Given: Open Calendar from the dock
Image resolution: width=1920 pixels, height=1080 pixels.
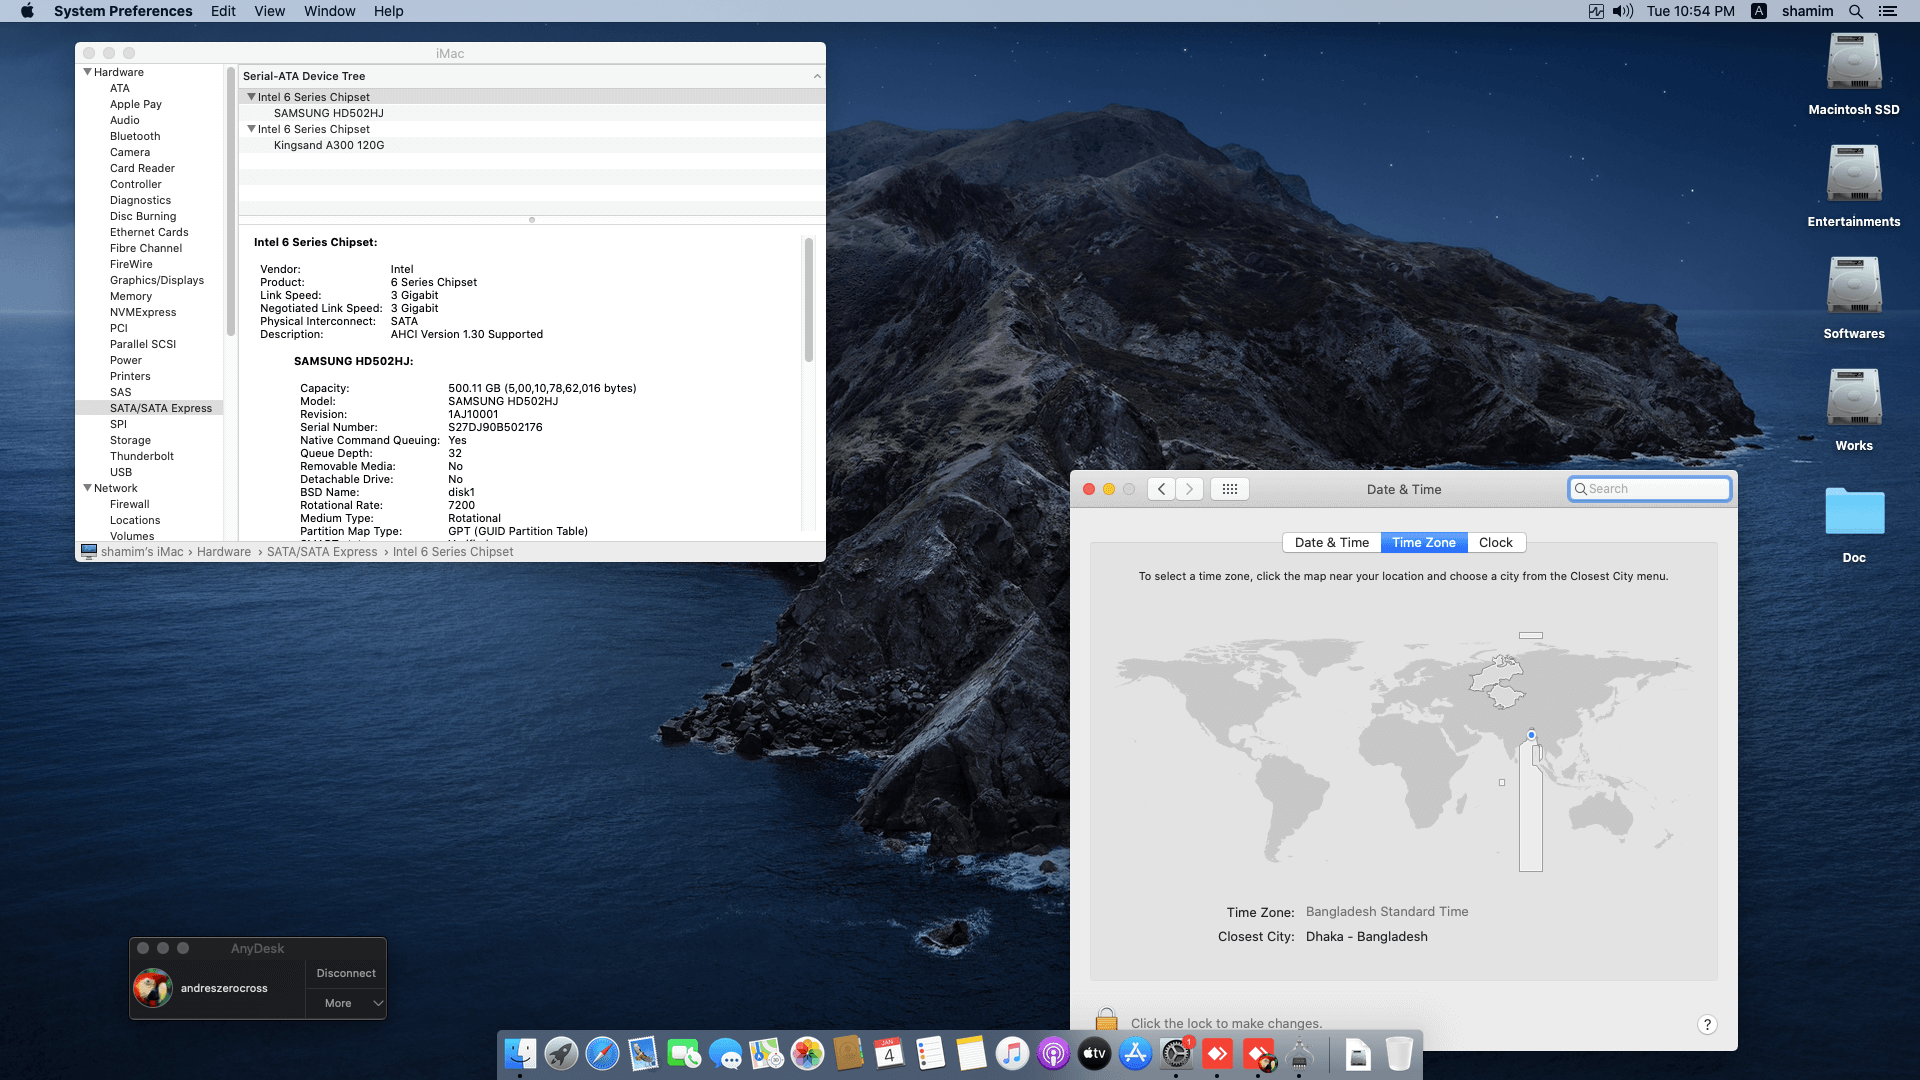Looking at the screenshot, I should point(889,1053).
